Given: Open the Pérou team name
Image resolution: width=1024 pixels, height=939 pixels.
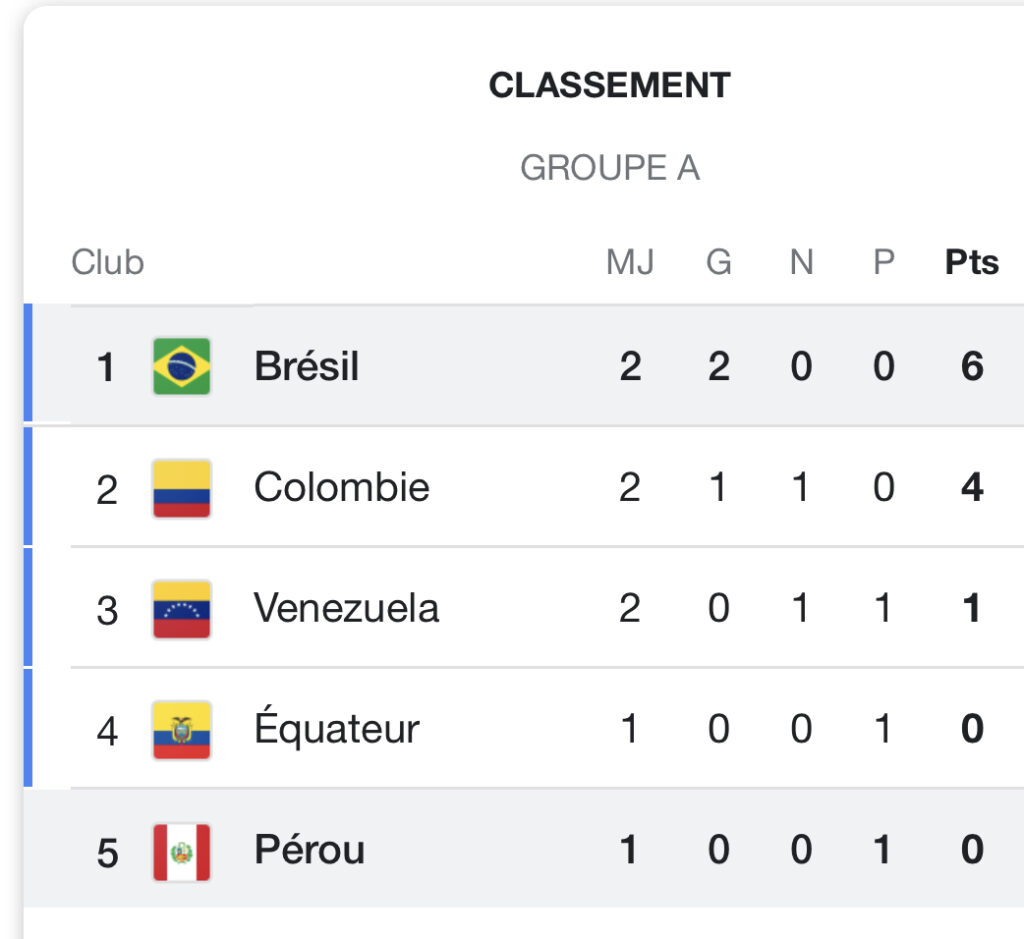Looking at the screenshot, I should (309, 849).
